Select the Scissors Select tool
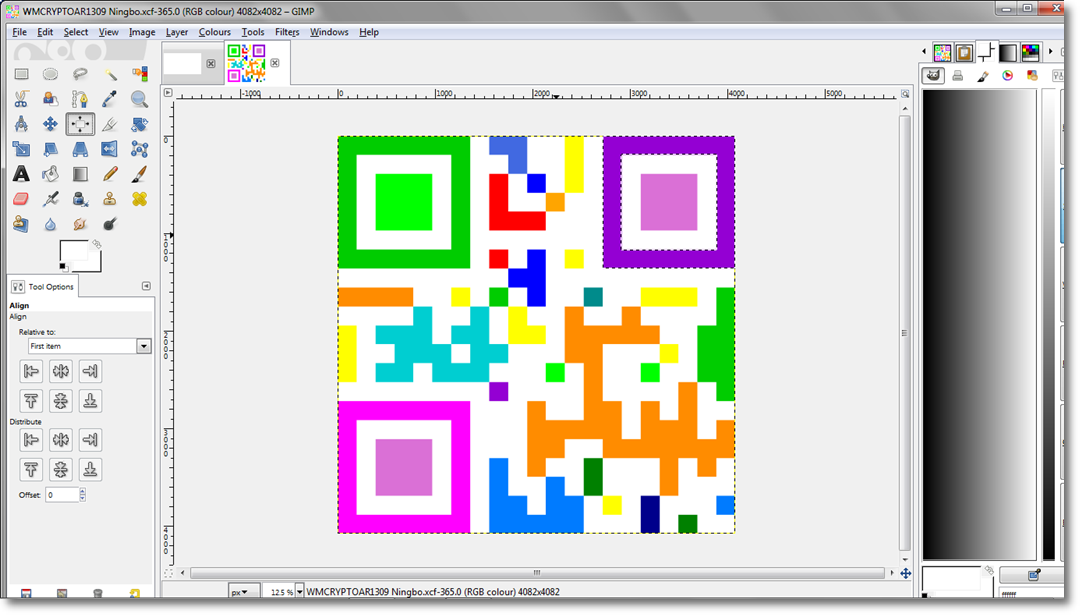 (21, 99)
